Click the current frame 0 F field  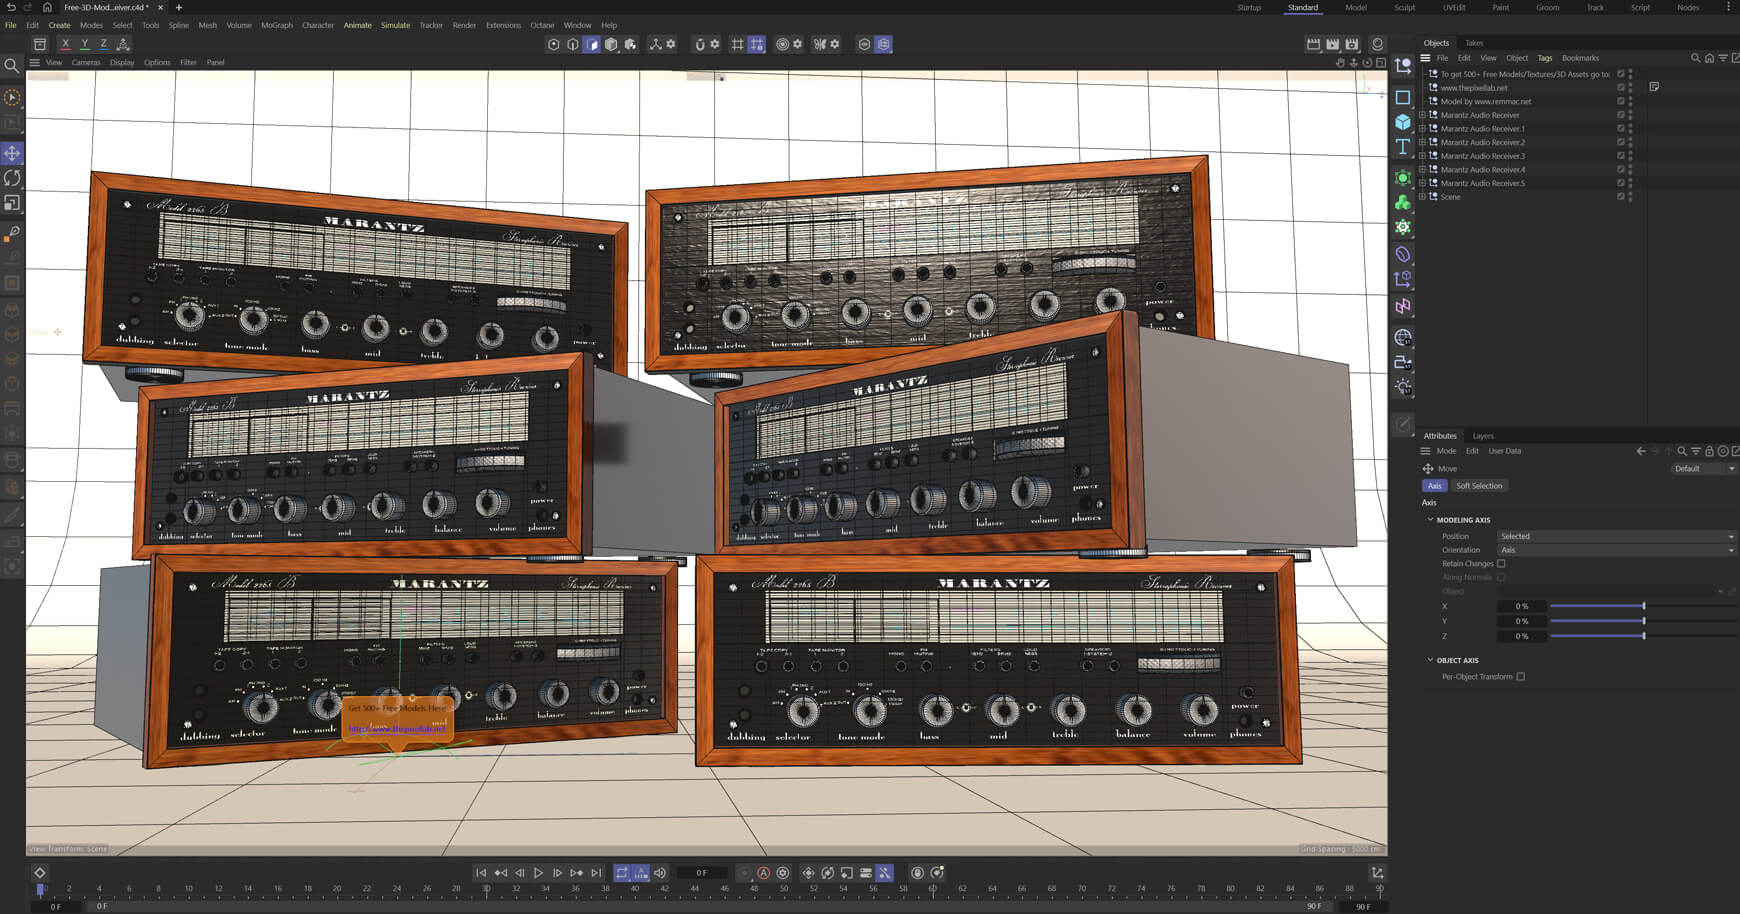702,873
